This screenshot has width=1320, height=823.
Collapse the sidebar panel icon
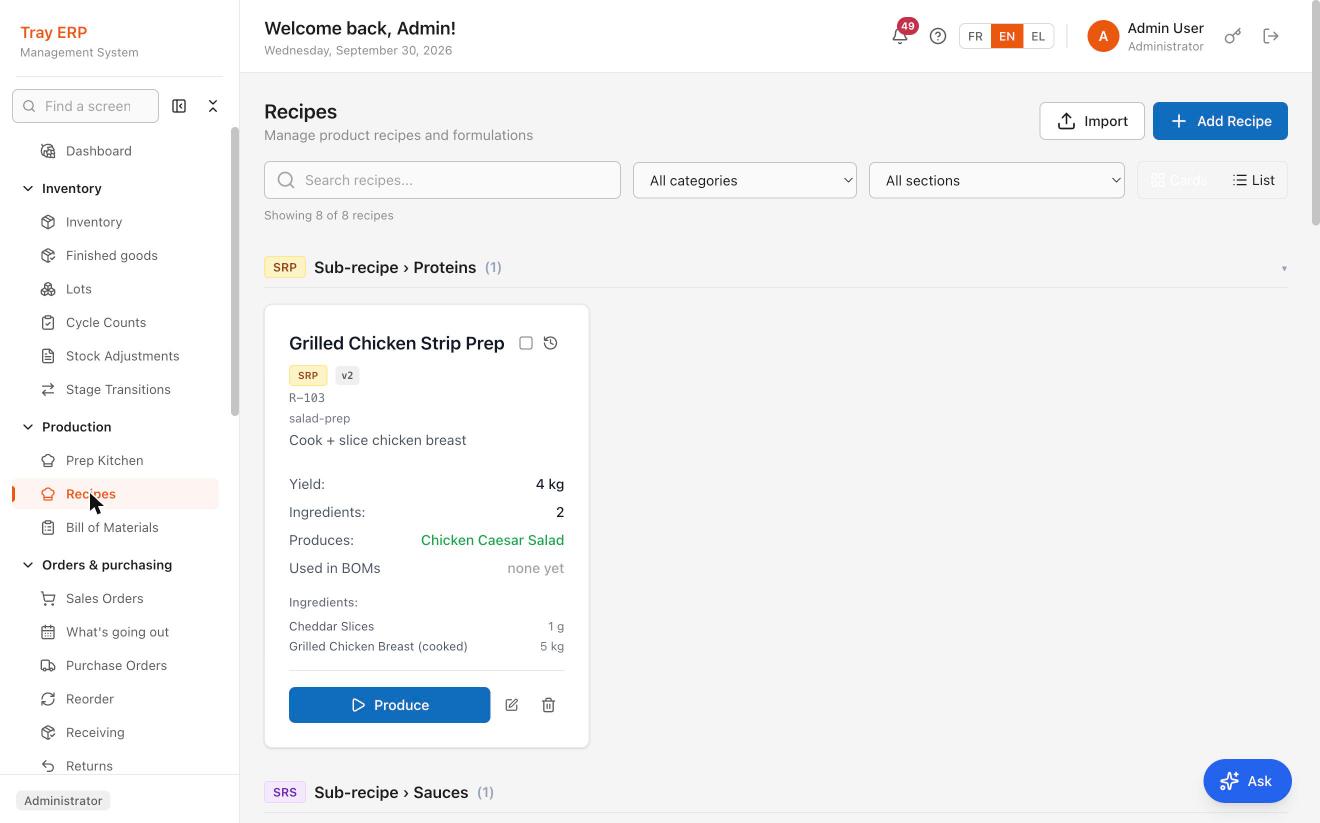pyautogui.click(x=179, y=106)
